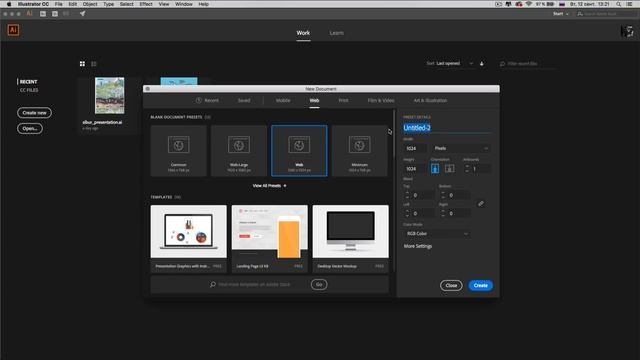Open the File menu
This screenshot has height=360, width=640.
click(x=59, y=4)
